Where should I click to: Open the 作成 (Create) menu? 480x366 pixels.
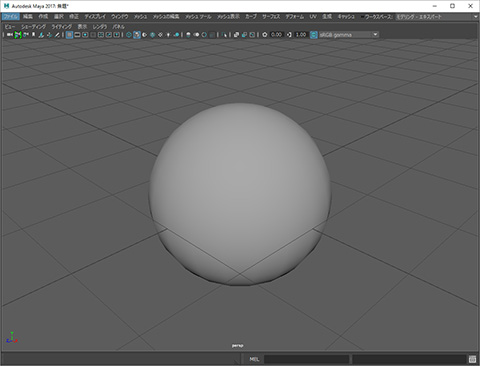tap(43, 17)
